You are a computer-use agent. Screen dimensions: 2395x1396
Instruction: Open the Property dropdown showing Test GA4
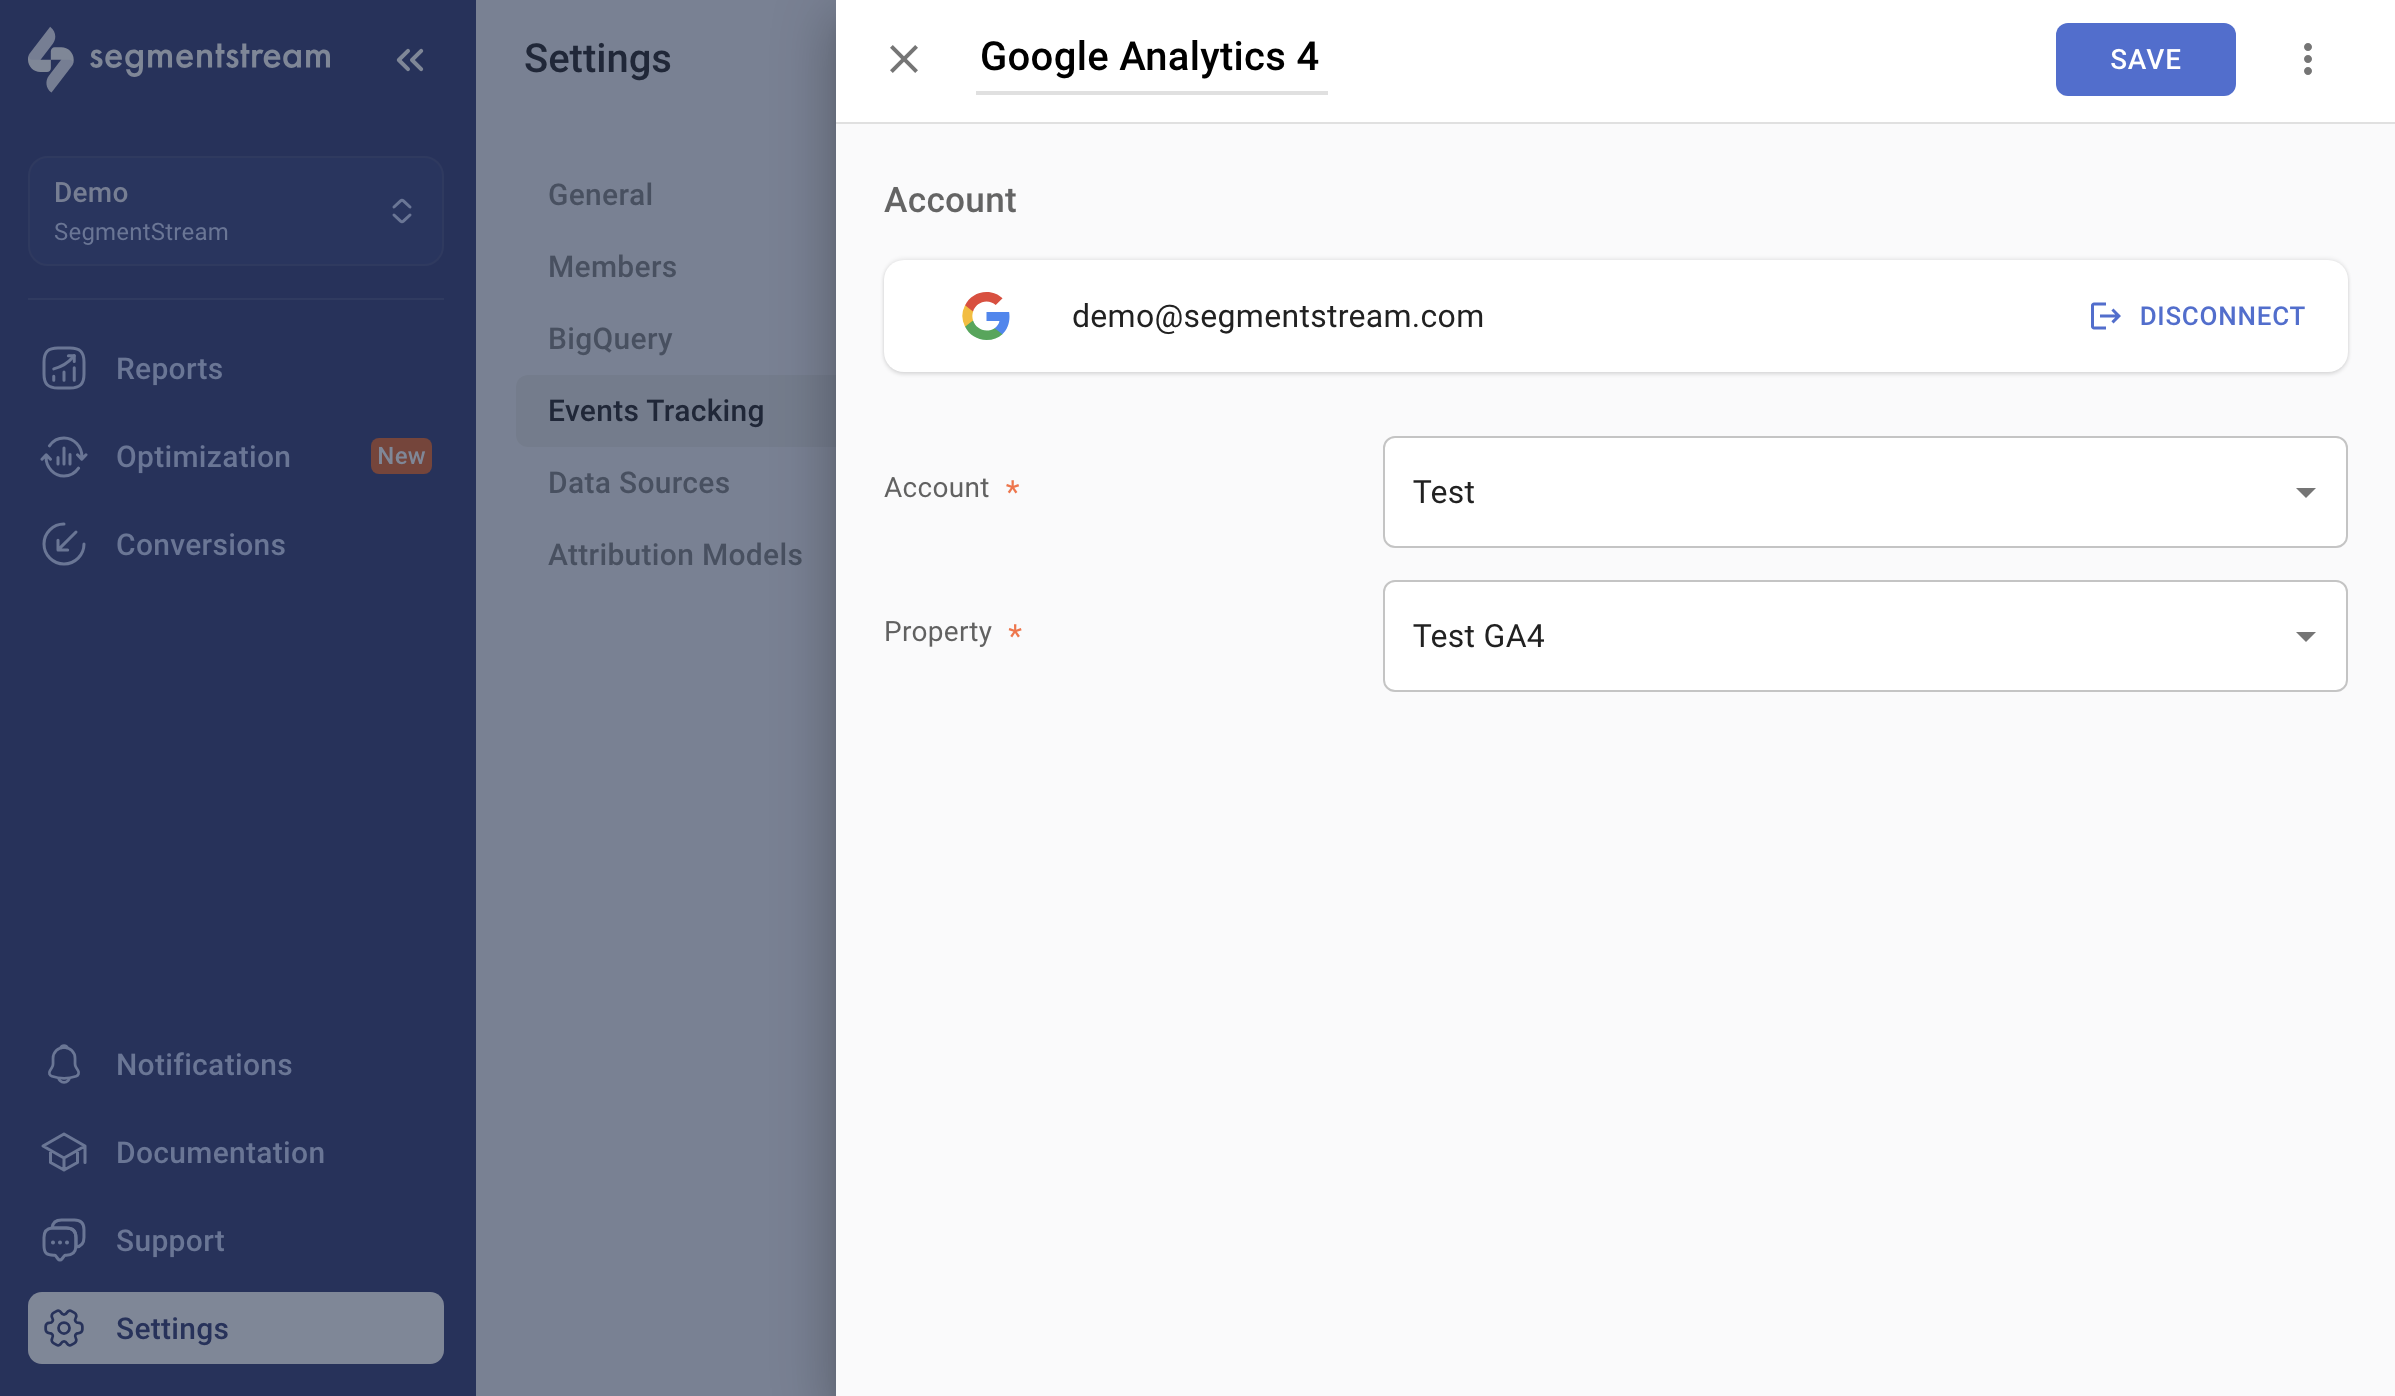point(1864,636)
